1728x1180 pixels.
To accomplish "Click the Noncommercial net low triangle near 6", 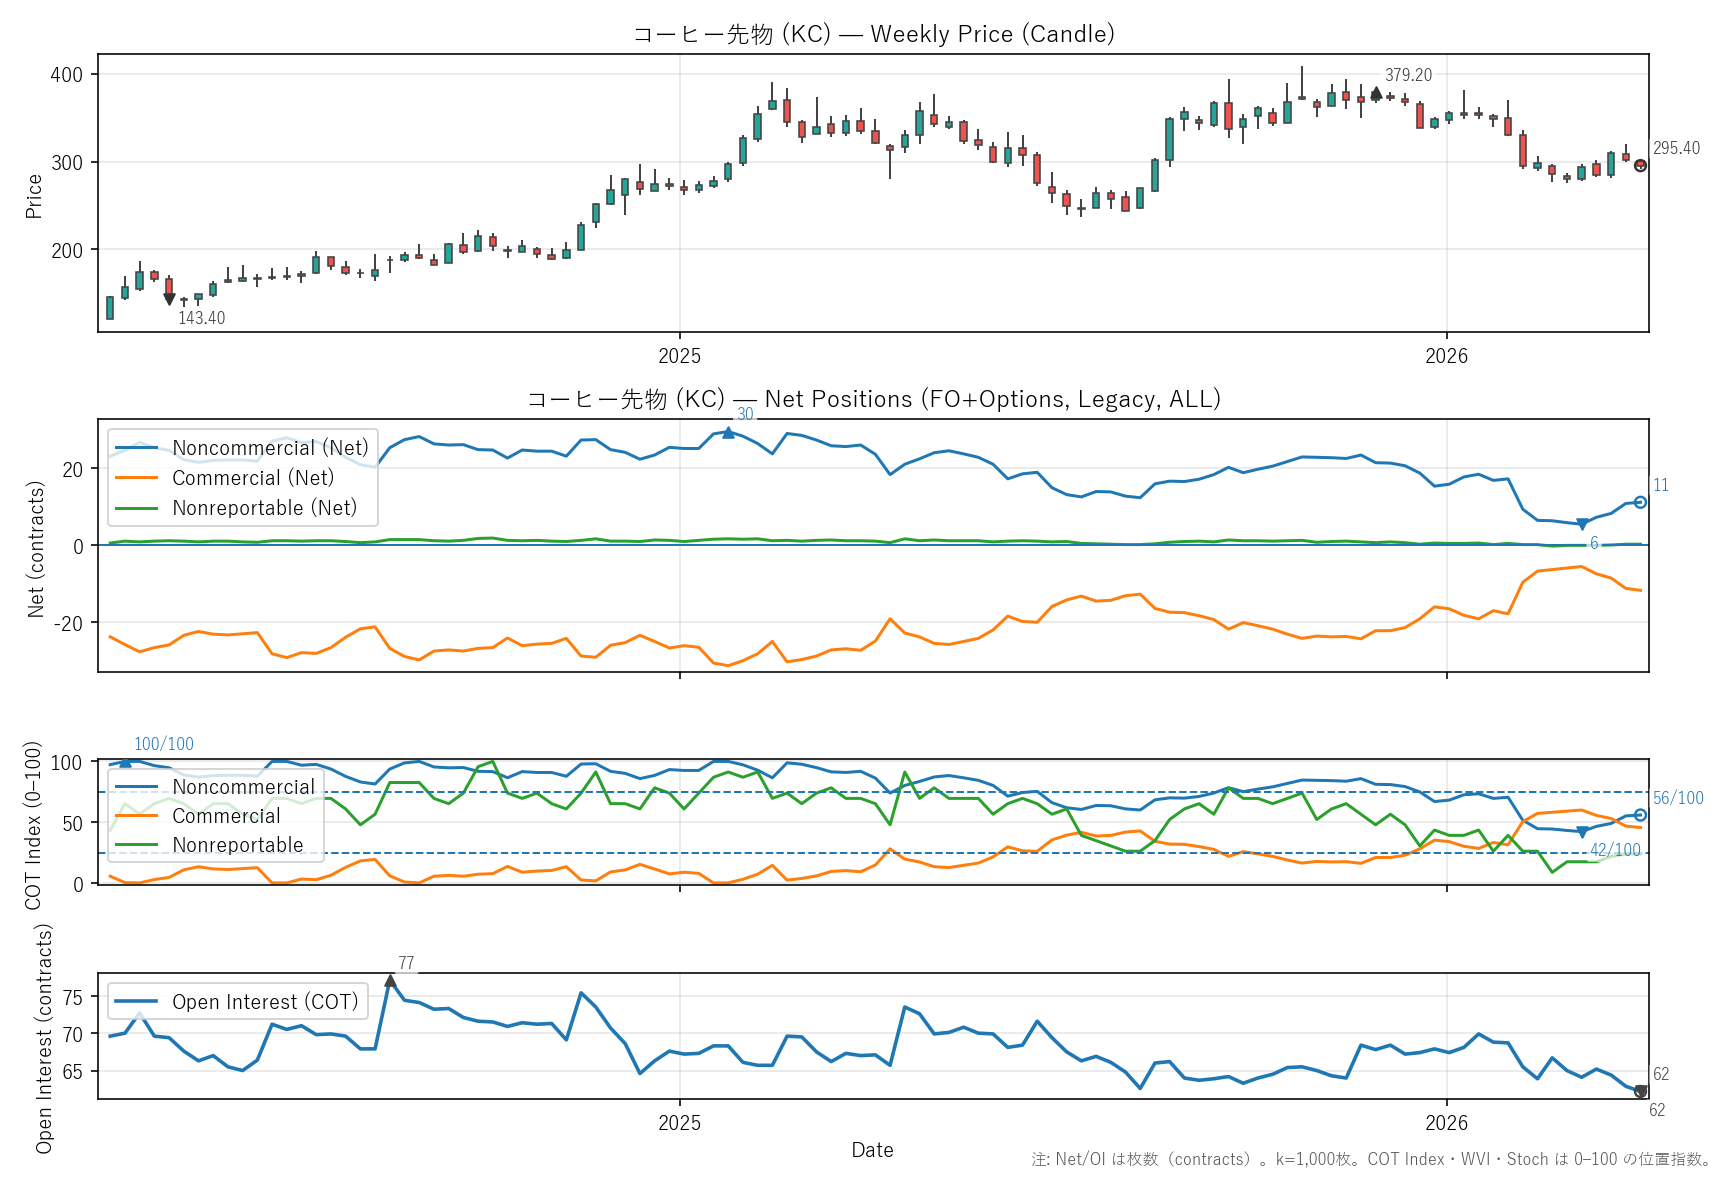I will 1582,524.
